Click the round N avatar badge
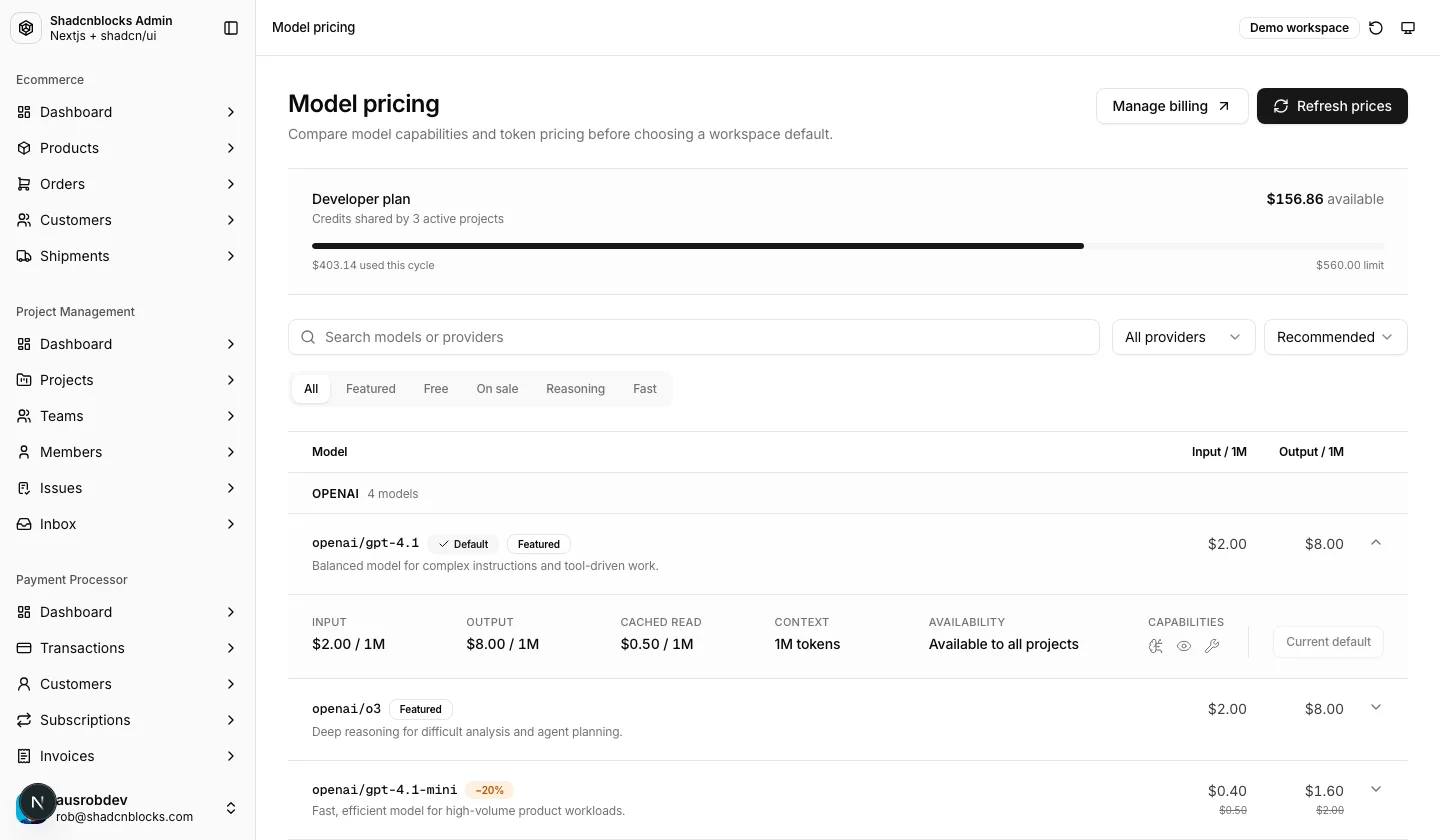1440x840 pixels. [38, 802]
